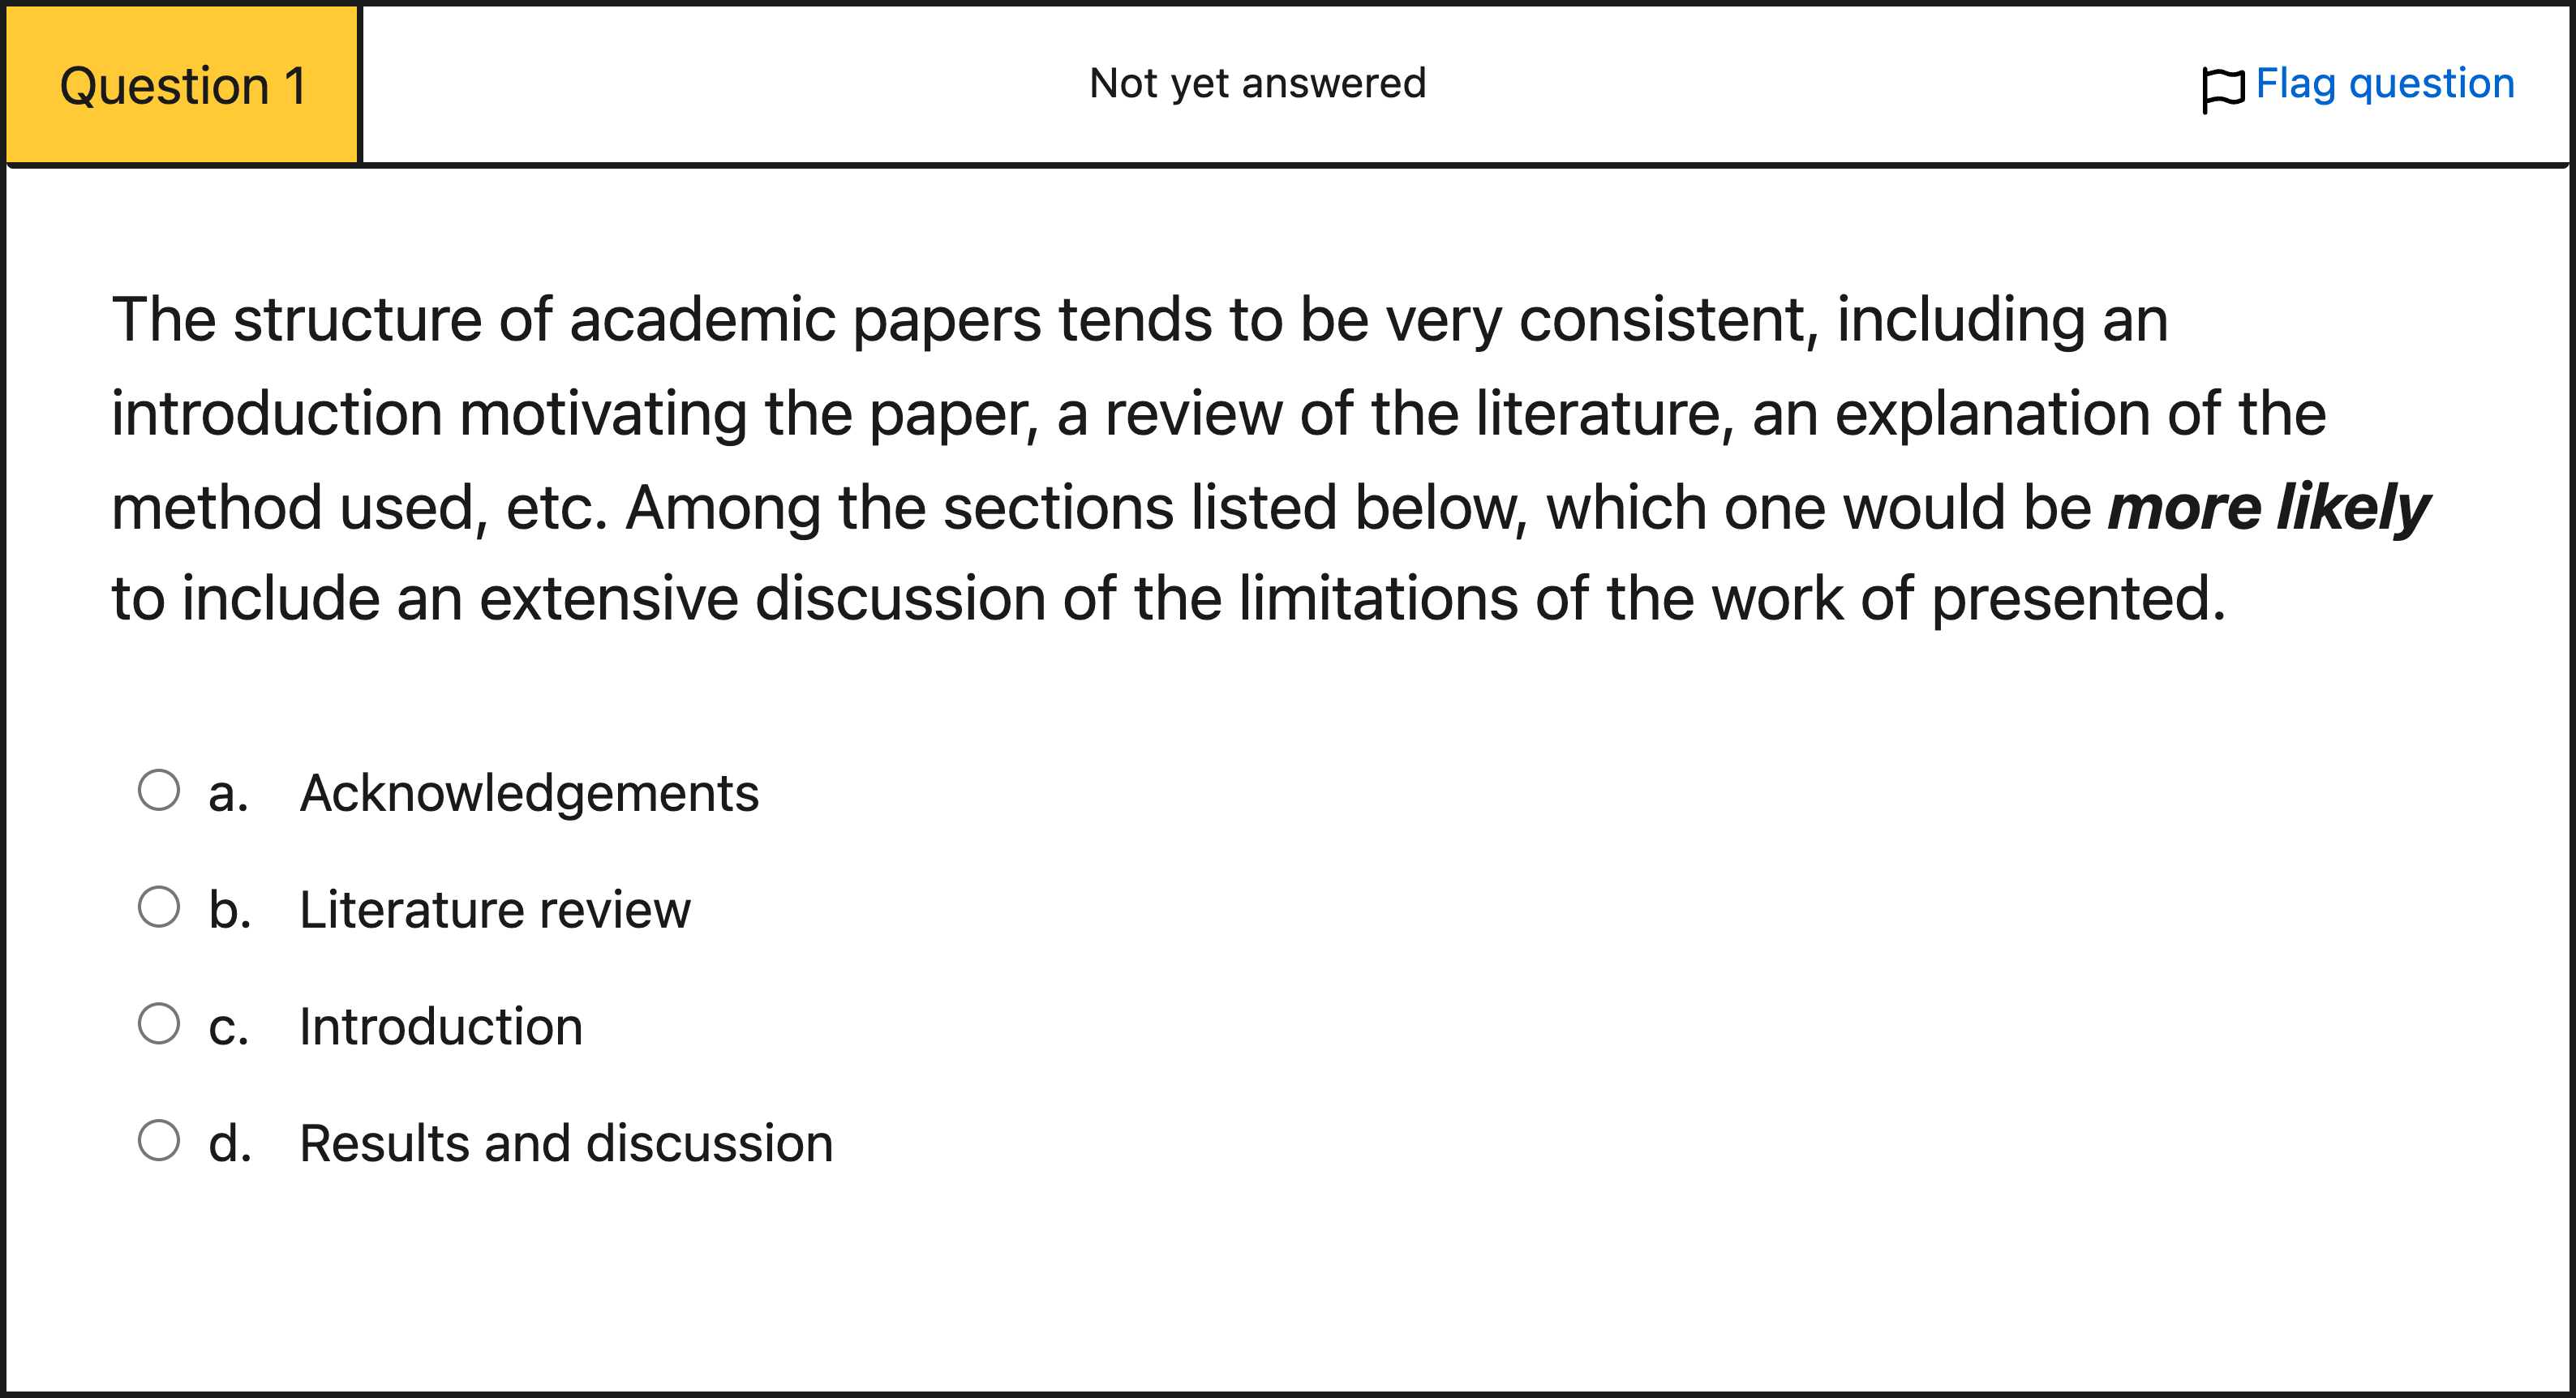The height and width of the screenshot is (1398, 2576).
Task: Click the 'd.' letter label
Action: click(229, 1143)
